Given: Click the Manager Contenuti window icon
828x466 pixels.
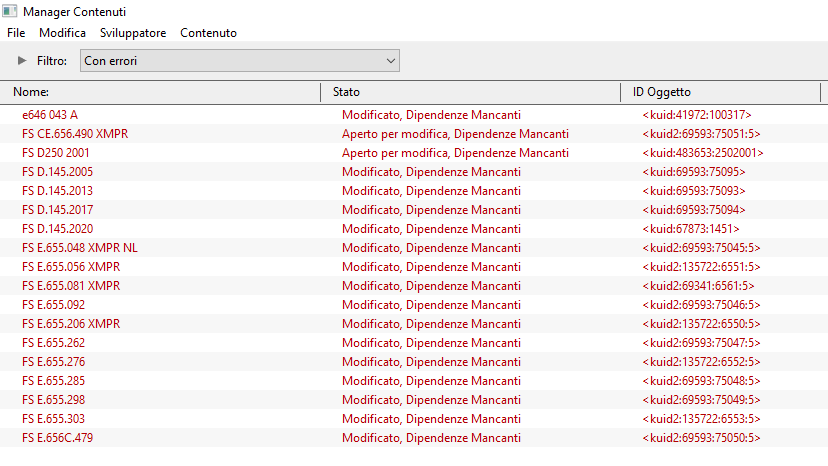Looking at the screenshot, I should pos(10,11).
